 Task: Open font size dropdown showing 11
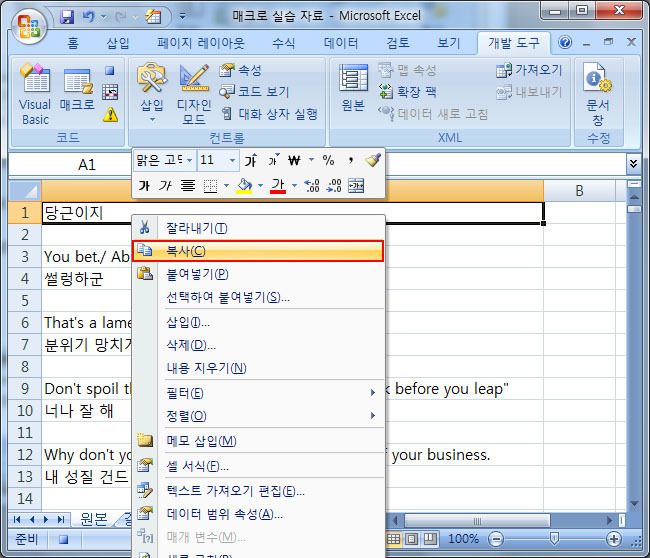point(232,160)
